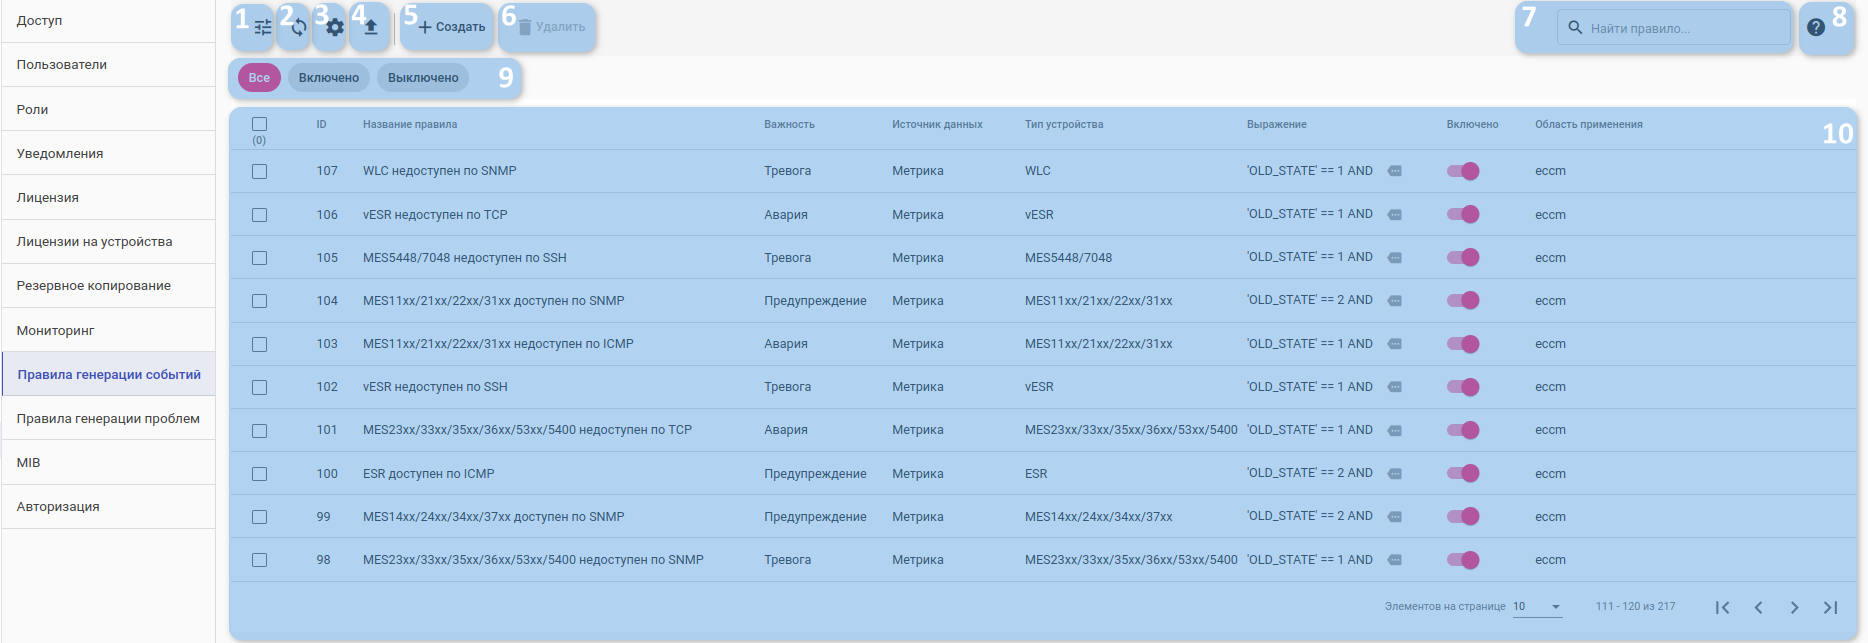The width and height of the screenshot is (1868, 643).
Task: Click the Создать button
Action: [x=451, y=28]
